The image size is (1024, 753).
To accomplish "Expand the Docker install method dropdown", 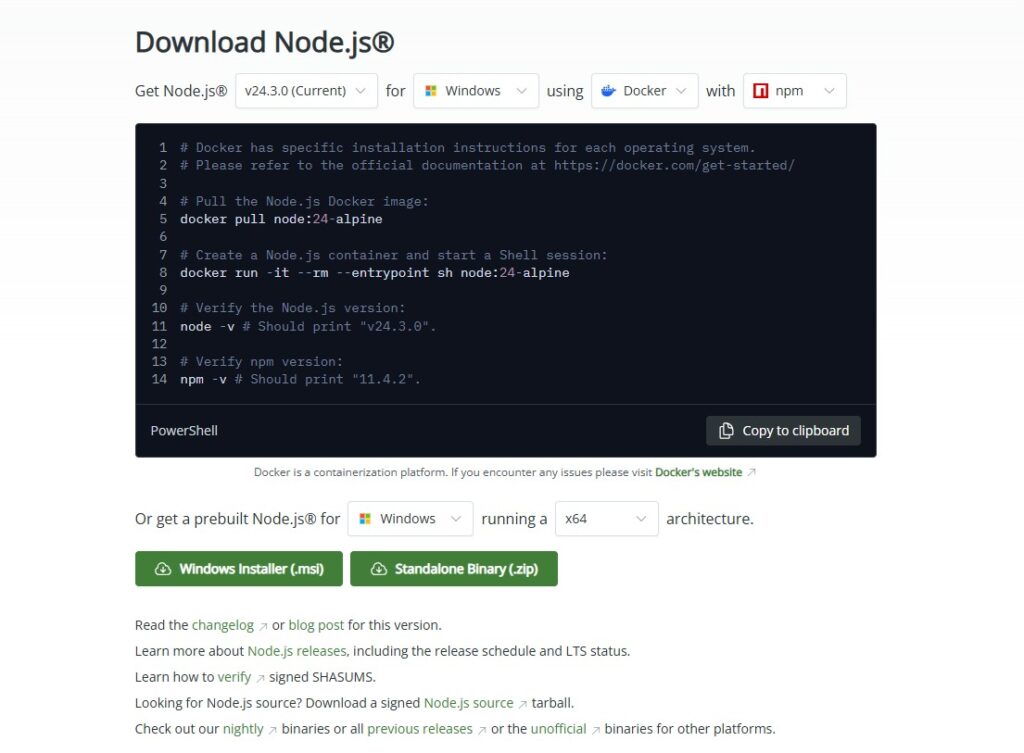I will 644,91.
